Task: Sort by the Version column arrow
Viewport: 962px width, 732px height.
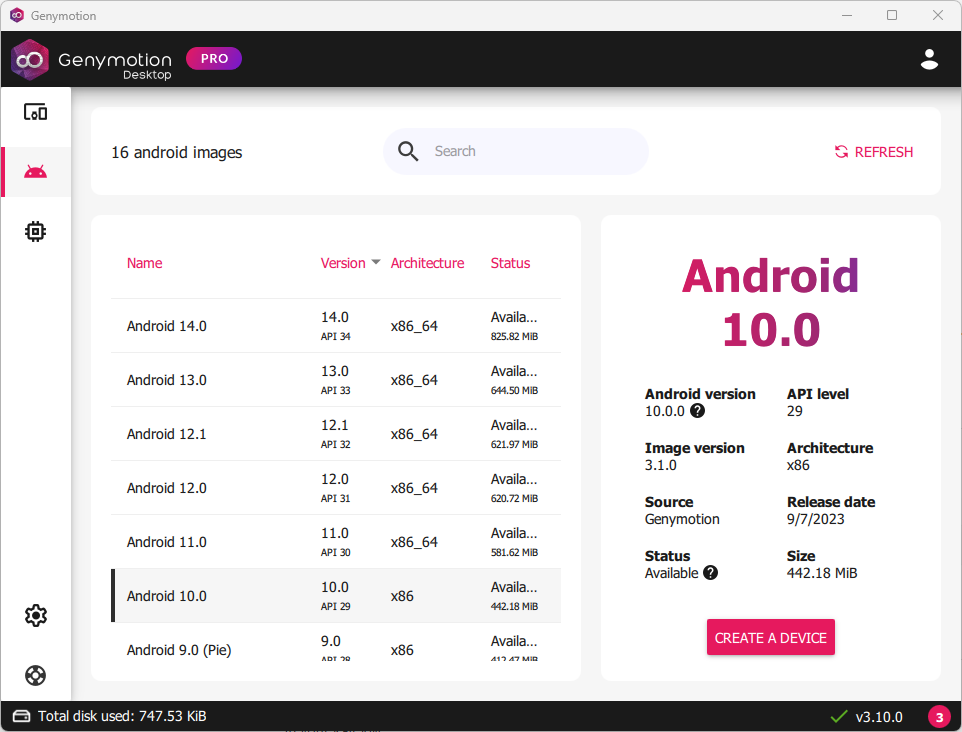Action: [x=376, y=262]
